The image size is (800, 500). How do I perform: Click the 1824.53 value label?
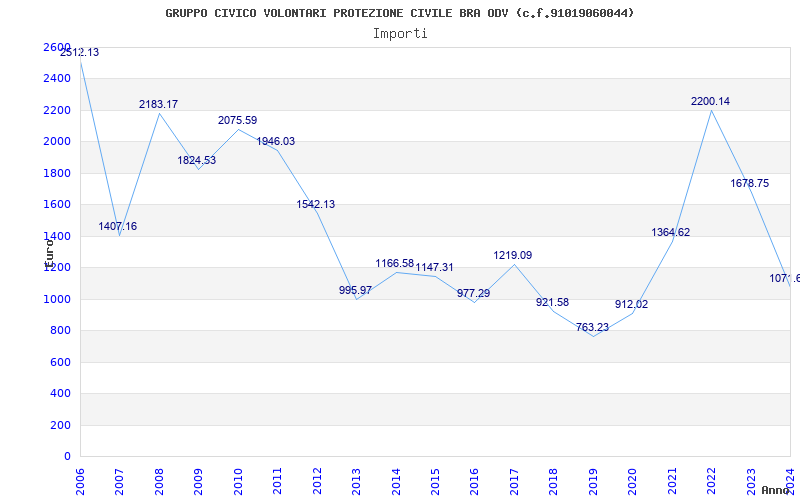click(x=197, y=161)
